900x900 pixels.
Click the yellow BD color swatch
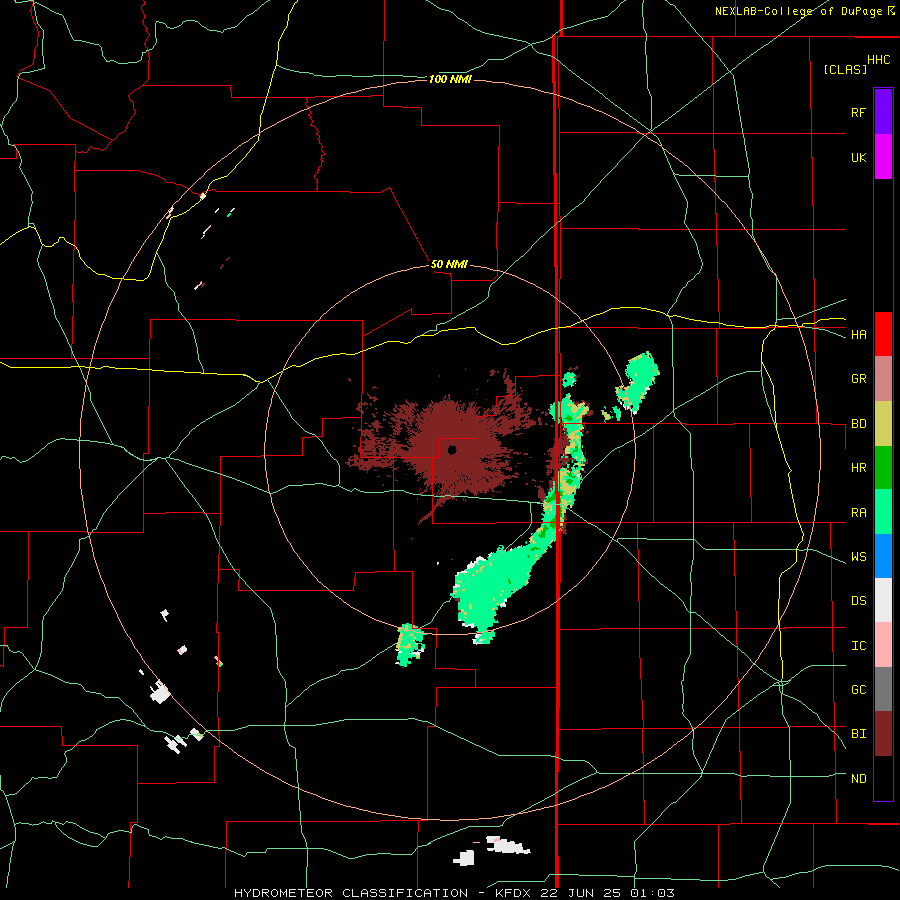tap(883, 424)
